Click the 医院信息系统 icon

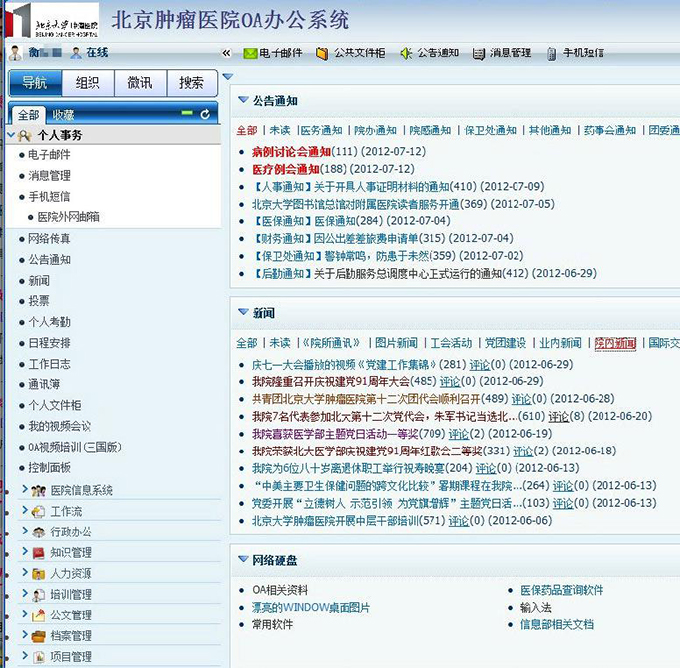[38, 491]
